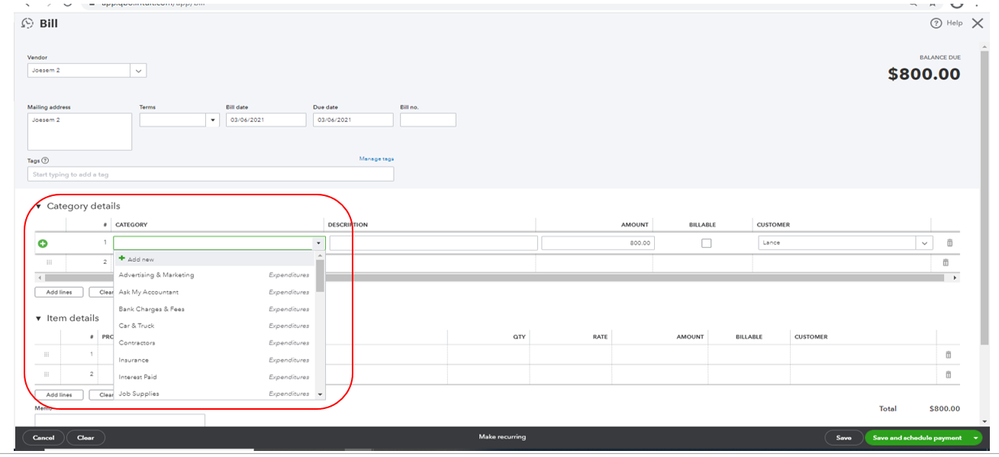Click the Memo text box

[120, 419]
